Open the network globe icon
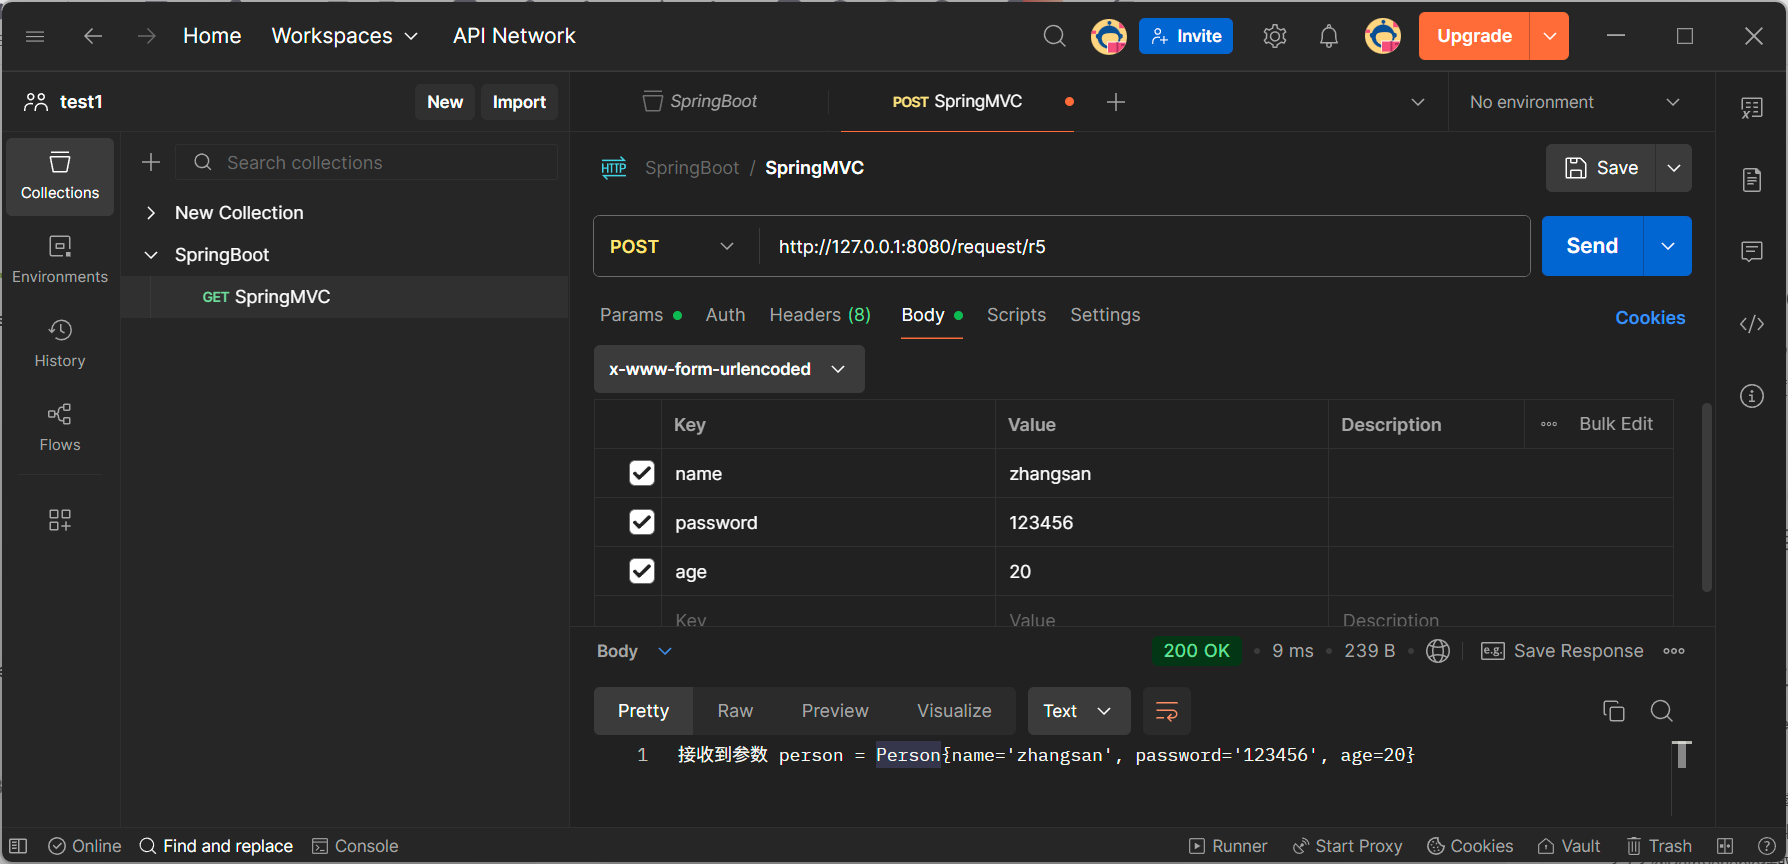 tap(1438, 651)
